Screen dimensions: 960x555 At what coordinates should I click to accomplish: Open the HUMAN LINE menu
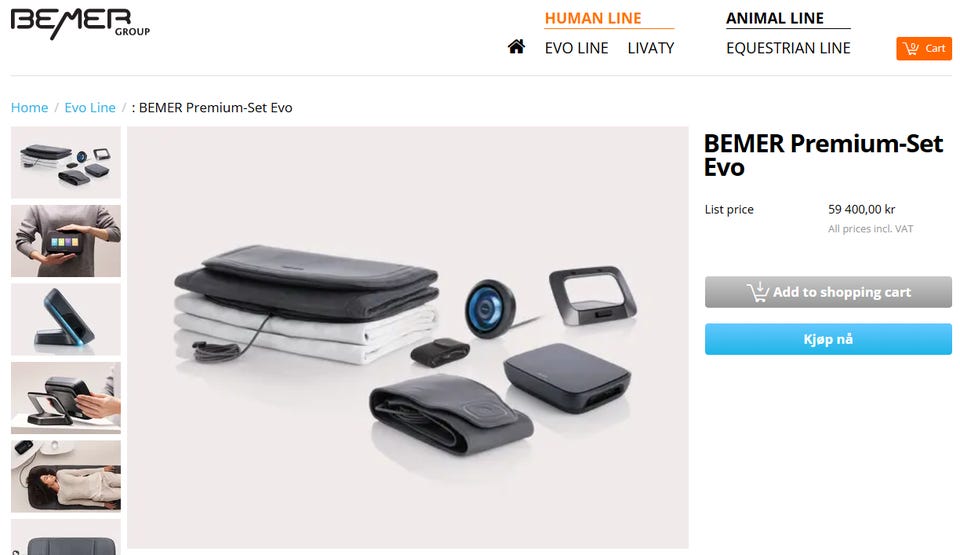tap(593, 18)
